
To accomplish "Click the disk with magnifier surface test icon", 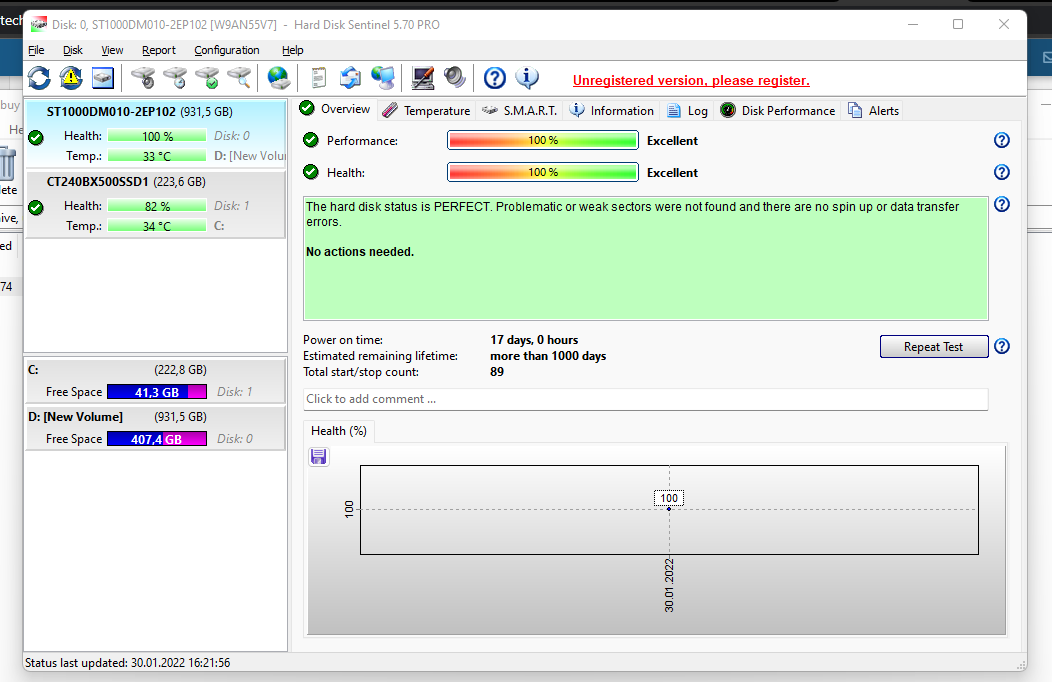I will point(240,78).
